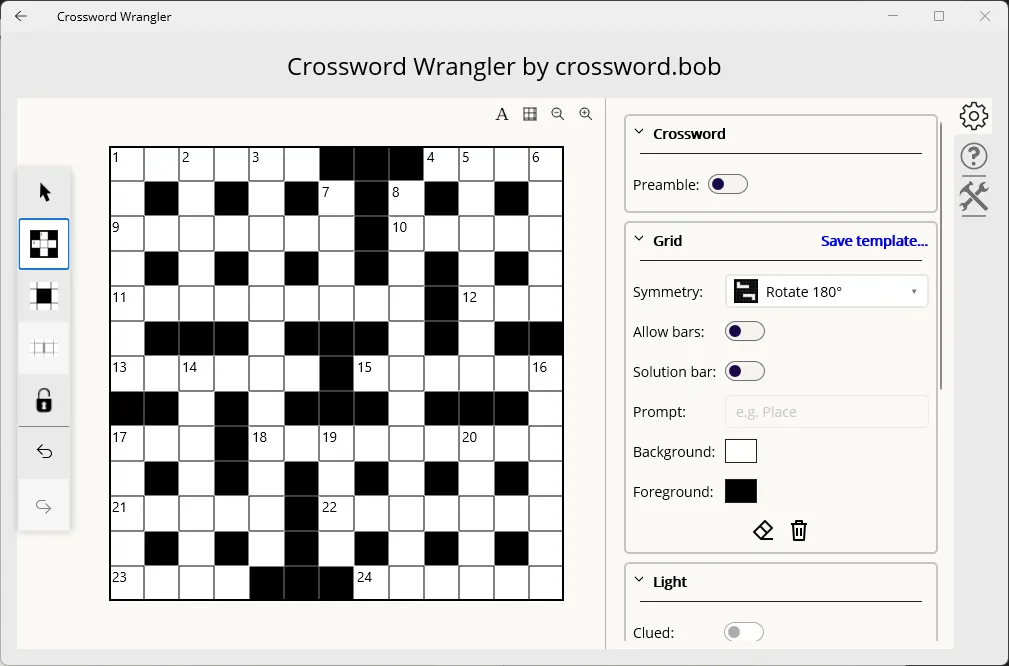Click grid cell numbered 23

pos(127,583)
